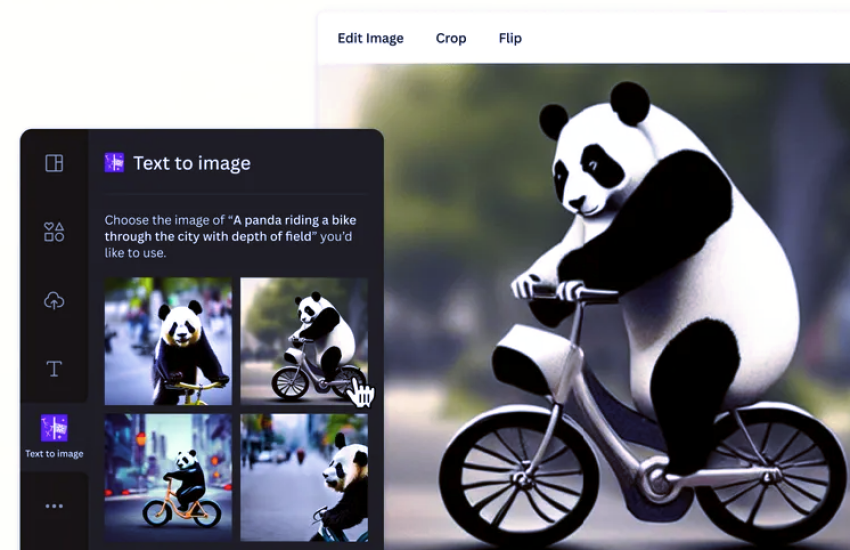Click the Text to image panel heading
850x550 pixels.
coord(192,163)
